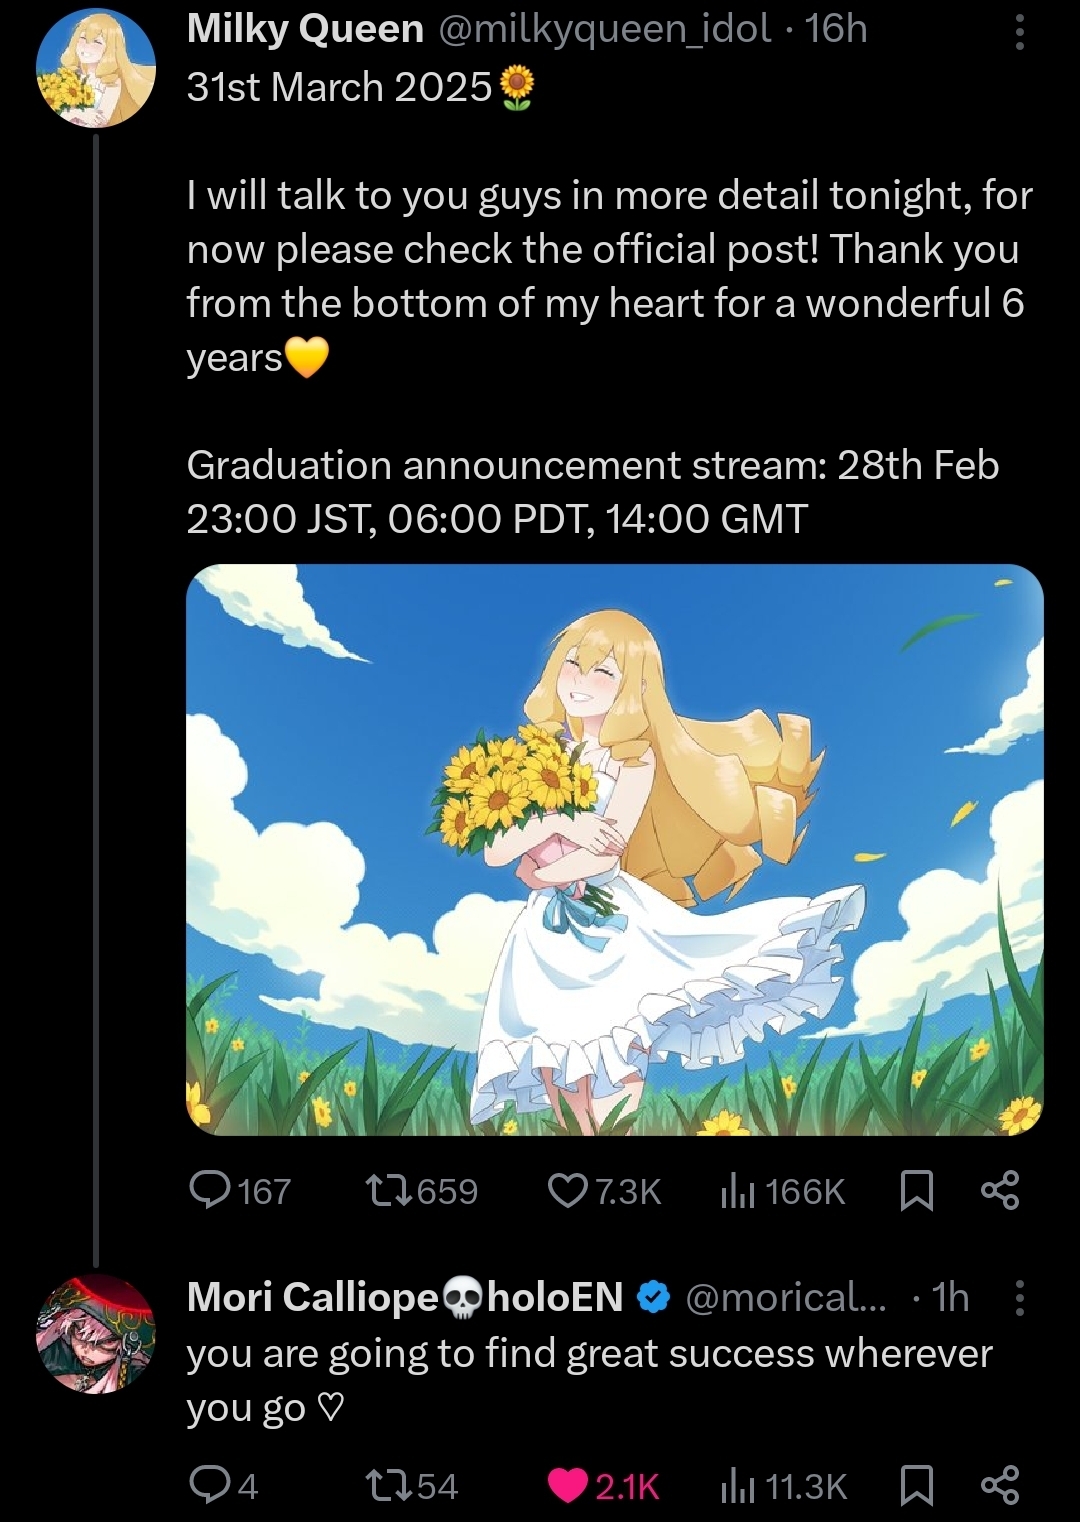1080x1522 pixels.
Task: Repost Milky Queen's graduation post
Action: point(421,1190)
